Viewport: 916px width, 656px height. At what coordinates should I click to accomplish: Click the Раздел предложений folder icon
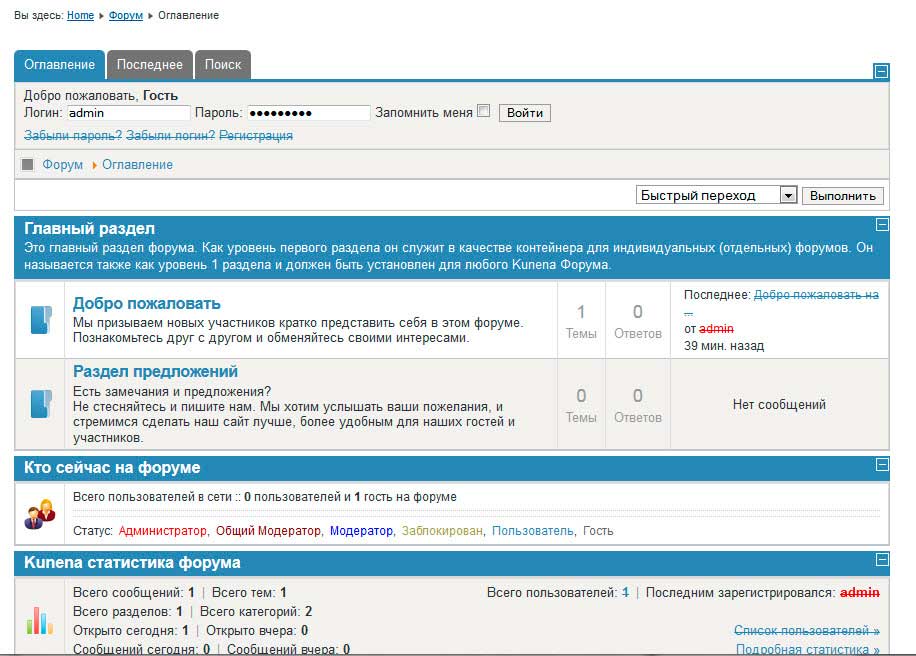point(41,404)
